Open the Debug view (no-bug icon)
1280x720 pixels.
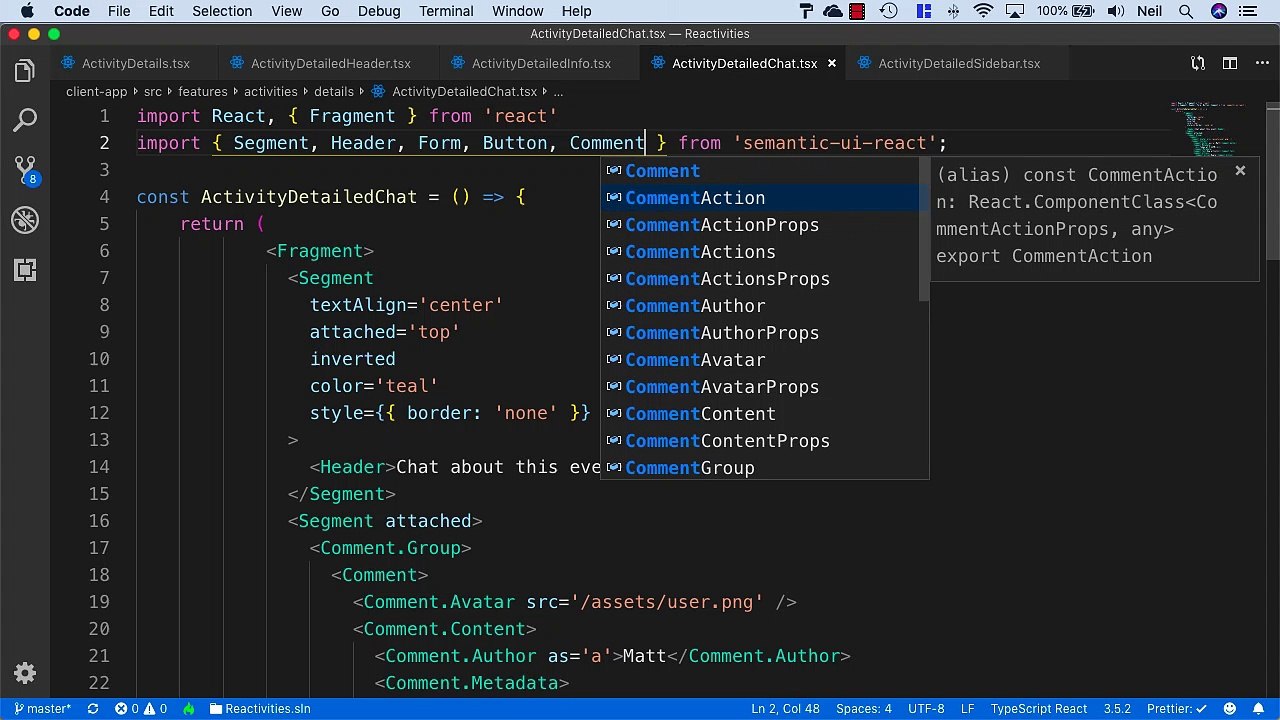tap(25, 220)
